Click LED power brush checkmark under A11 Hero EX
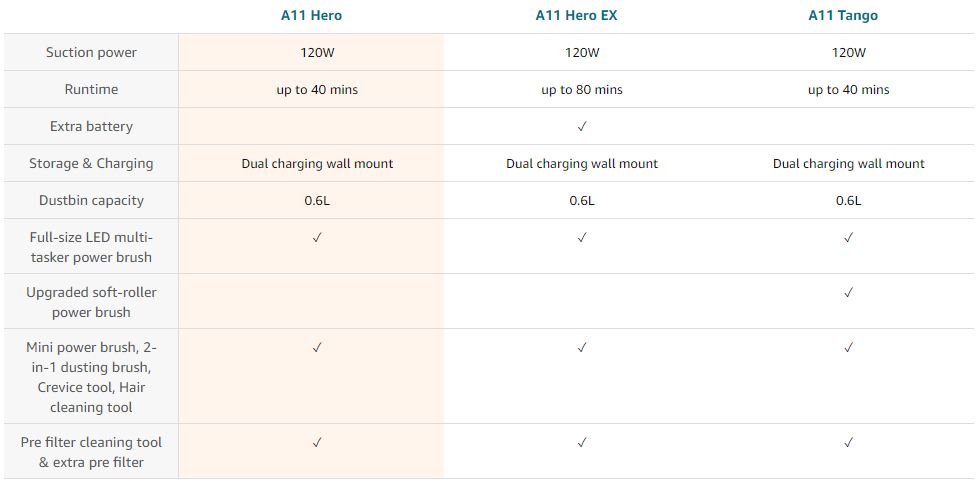 [x=582, y=237]
